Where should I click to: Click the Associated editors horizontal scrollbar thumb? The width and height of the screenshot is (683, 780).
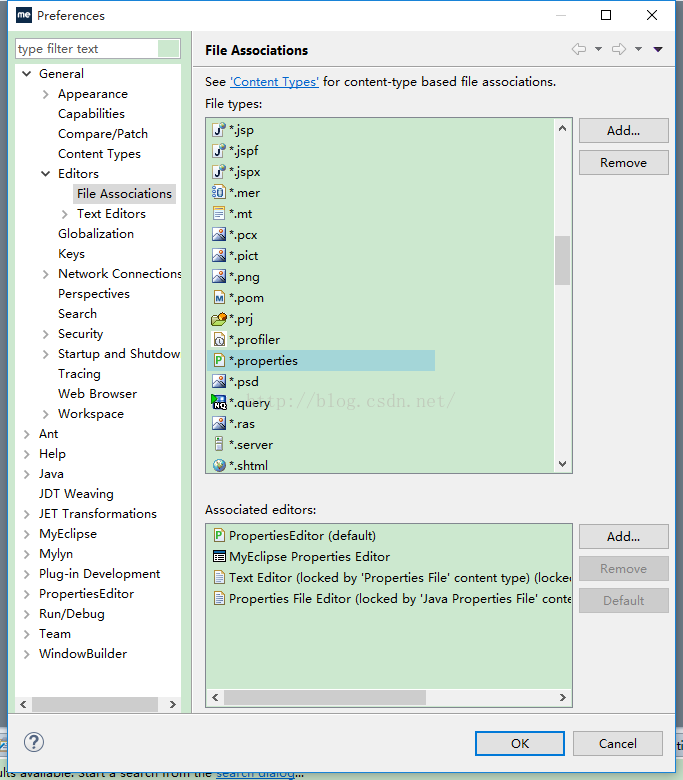pos(325,697)
